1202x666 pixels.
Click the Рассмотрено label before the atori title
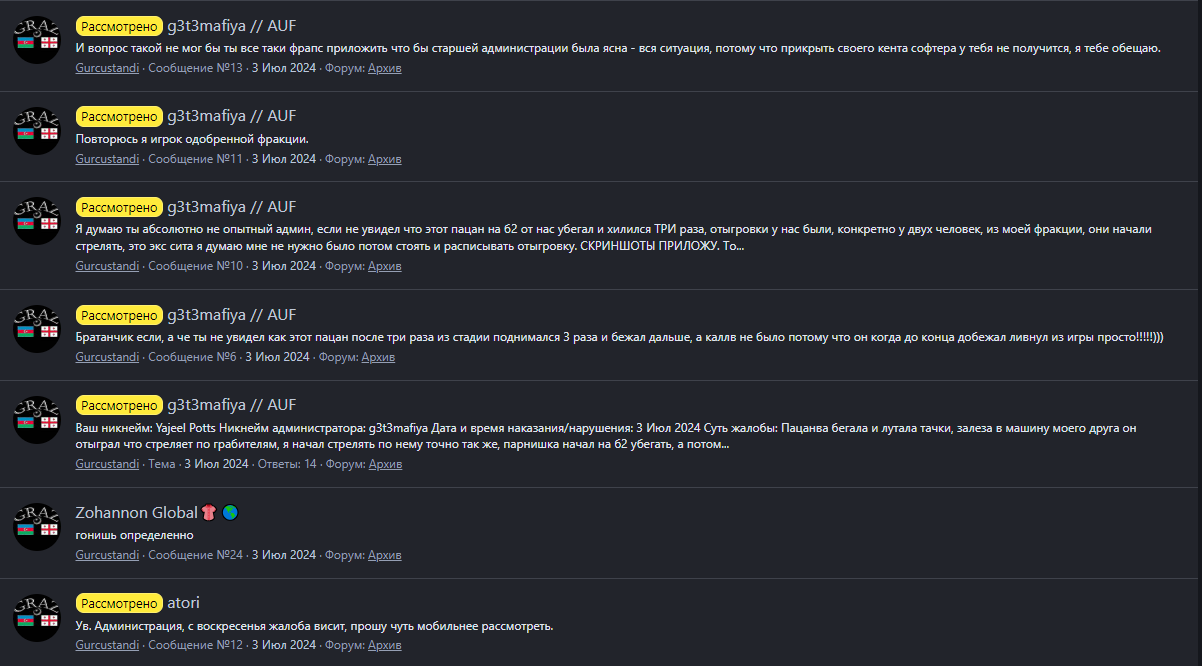click(x=119, y=603)
